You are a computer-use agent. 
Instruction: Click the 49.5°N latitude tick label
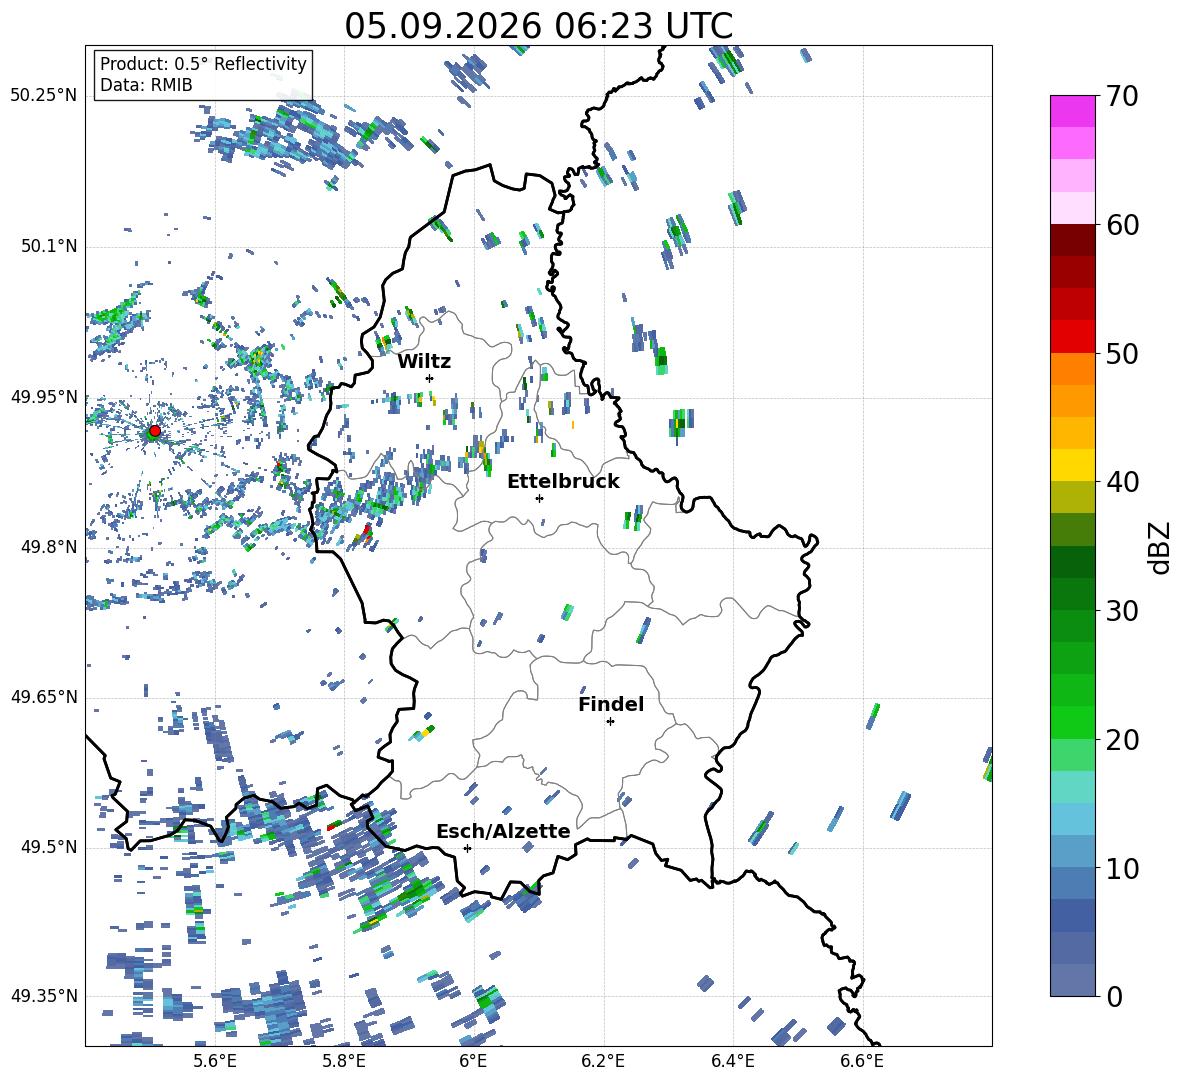coord(49,847)
